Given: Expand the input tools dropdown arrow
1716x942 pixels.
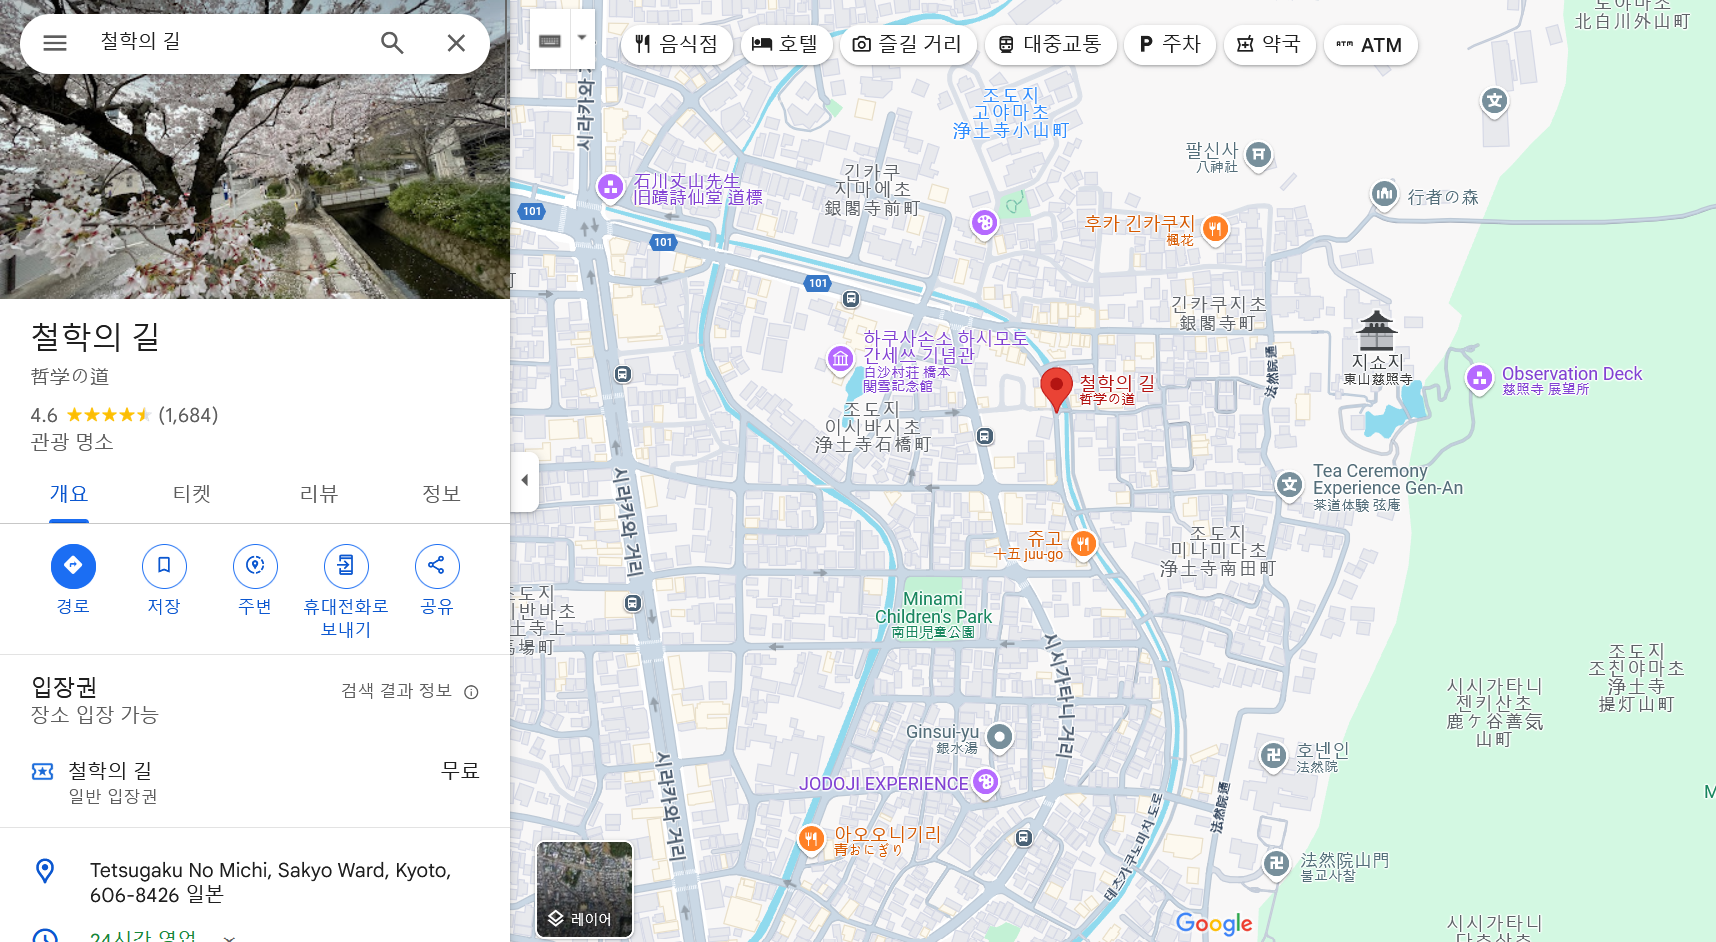Looking at the screenshot, I should 582,39.
